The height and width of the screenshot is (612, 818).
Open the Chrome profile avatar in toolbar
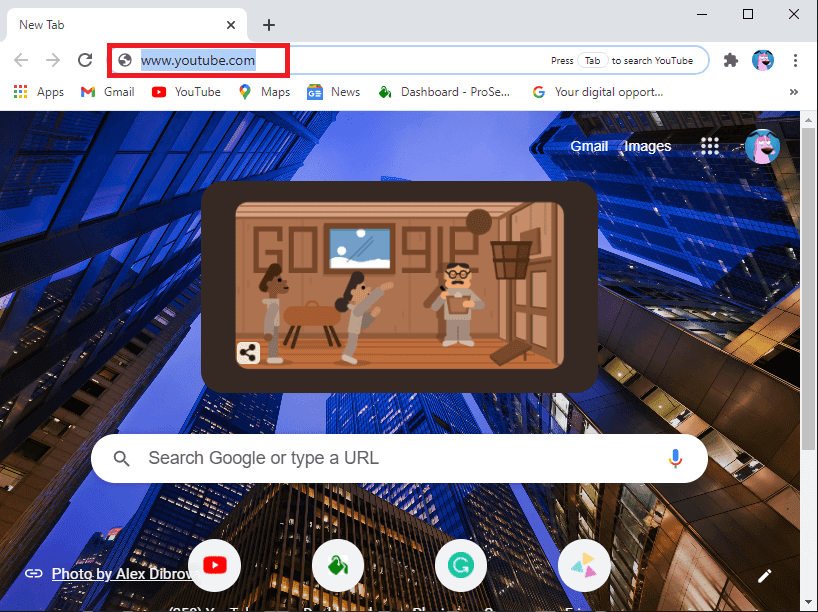pyautogui.click(x=763, y=60)
